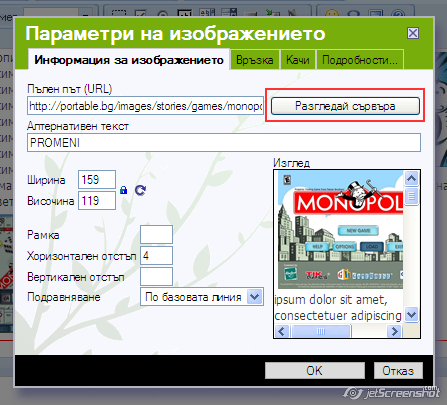Image resolution: width=447 pixels, height=405 pixels.
Task: Click the preview scroll left arrow
Action: click(x=282, y=331)
